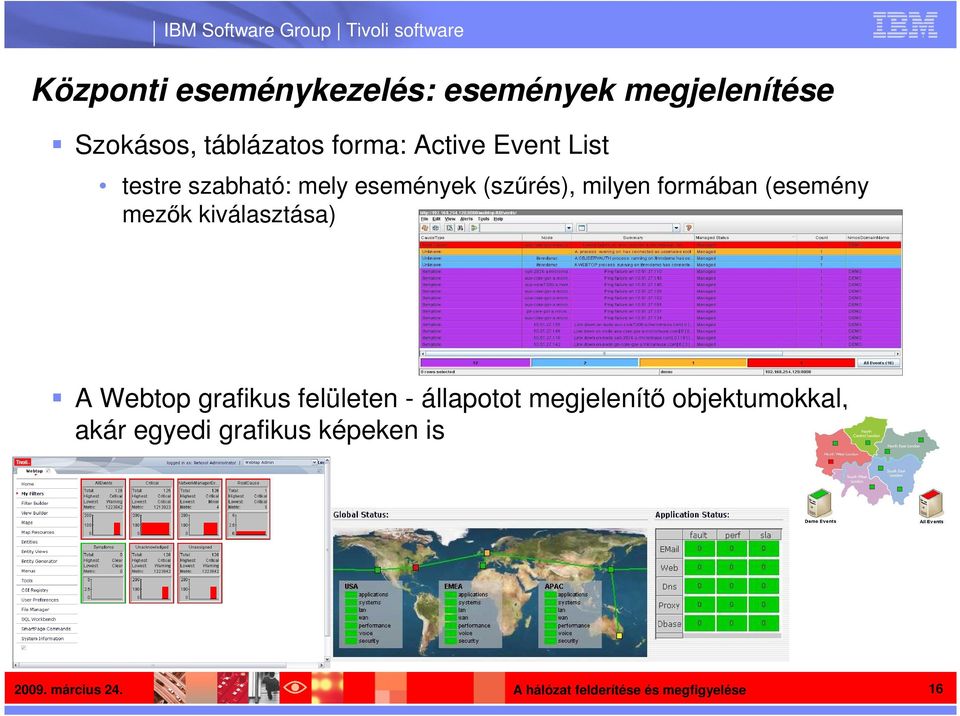Click USA applications status indicator
The image size is (960, 716).
click(351, 595)
